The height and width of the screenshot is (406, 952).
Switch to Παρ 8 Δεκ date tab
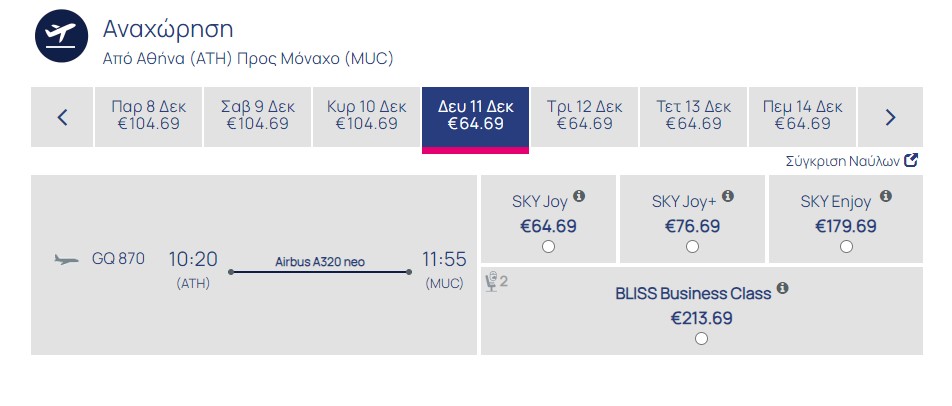(148, 117)
